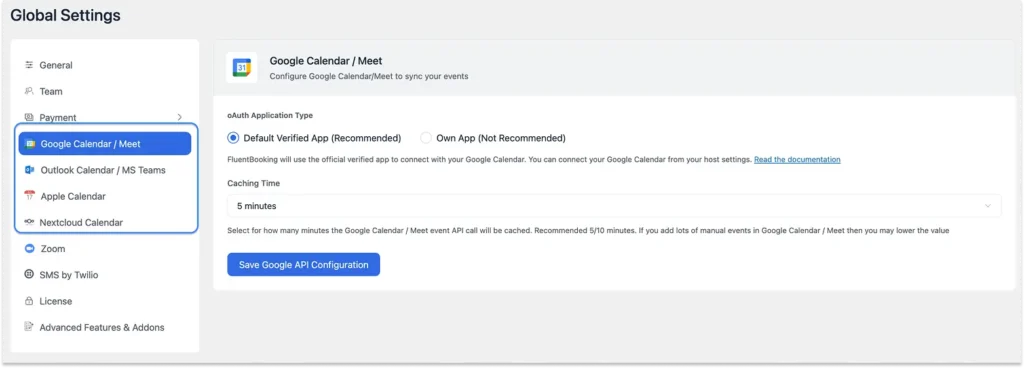Click the Apple Calendar sidebar icon
The image size is (1024, 368).
click(29, 196)
